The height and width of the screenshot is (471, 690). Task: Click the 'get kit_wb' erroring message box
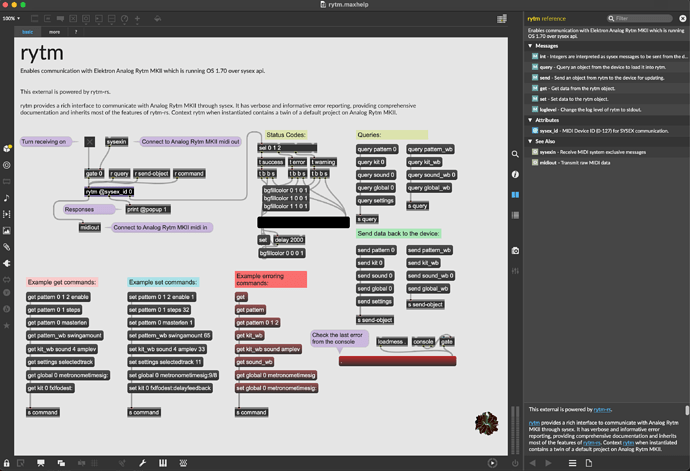250,335
